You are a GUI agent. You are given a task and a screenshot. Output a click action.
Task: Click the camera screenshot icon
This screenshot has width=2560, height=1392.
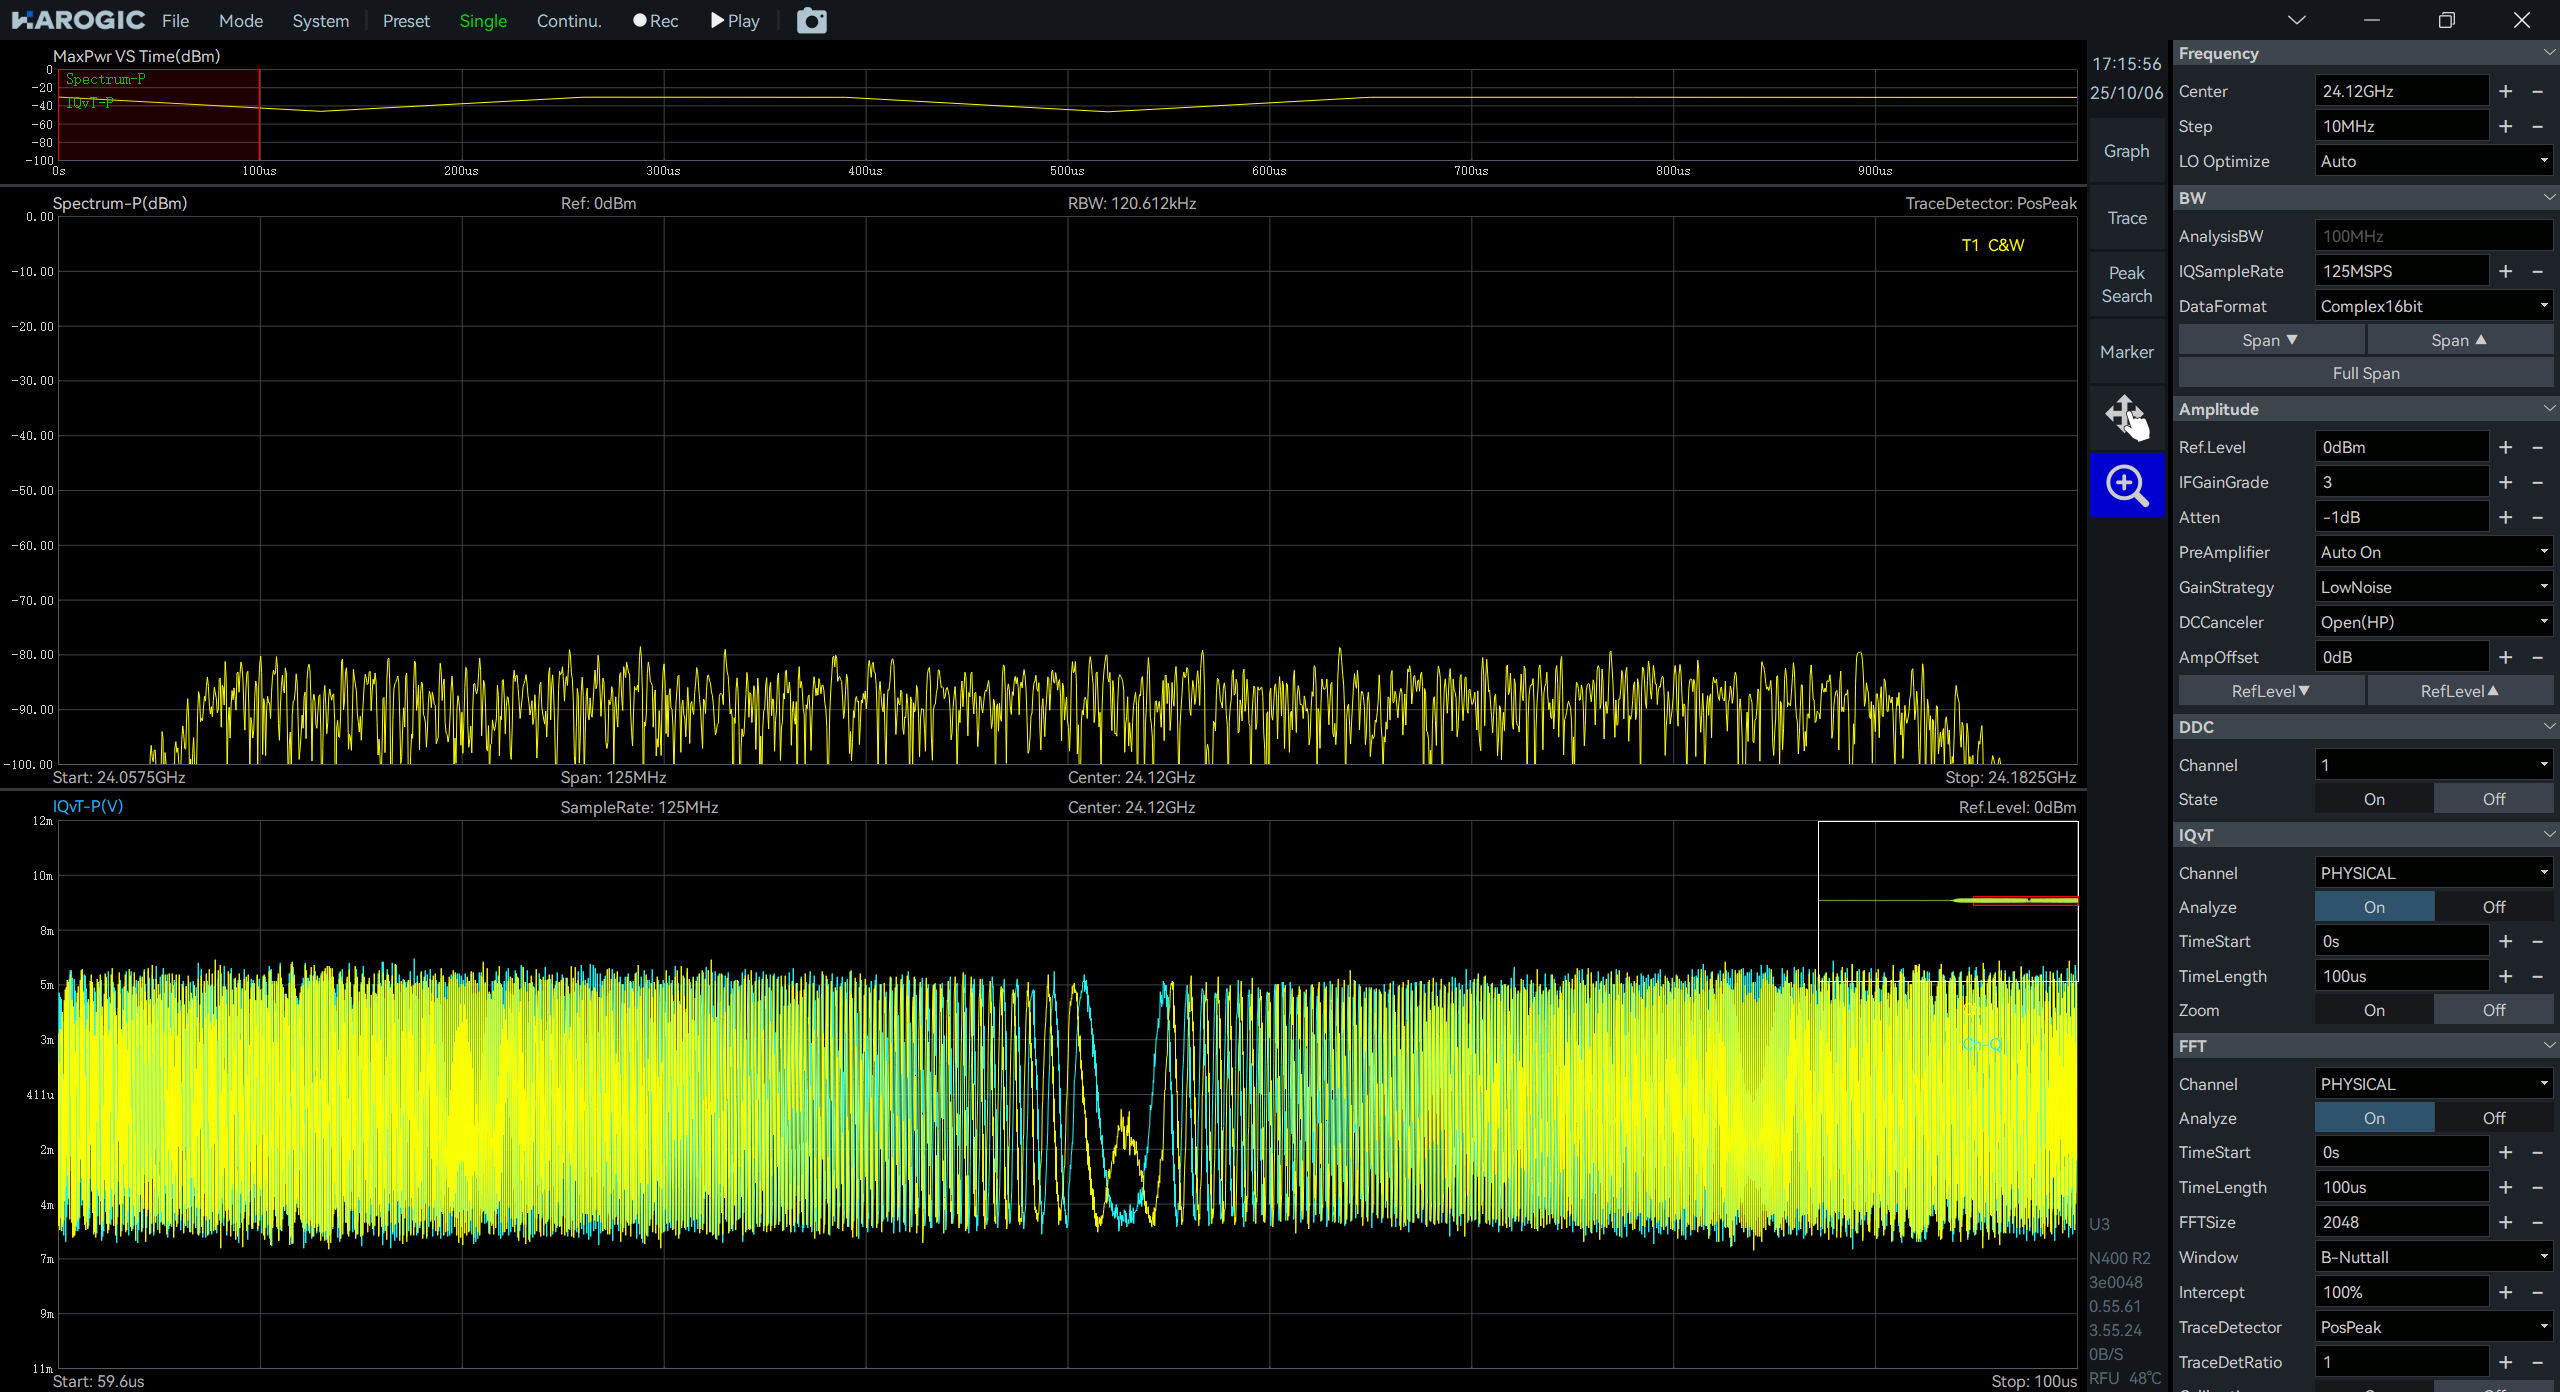click(x=811, y=21)
